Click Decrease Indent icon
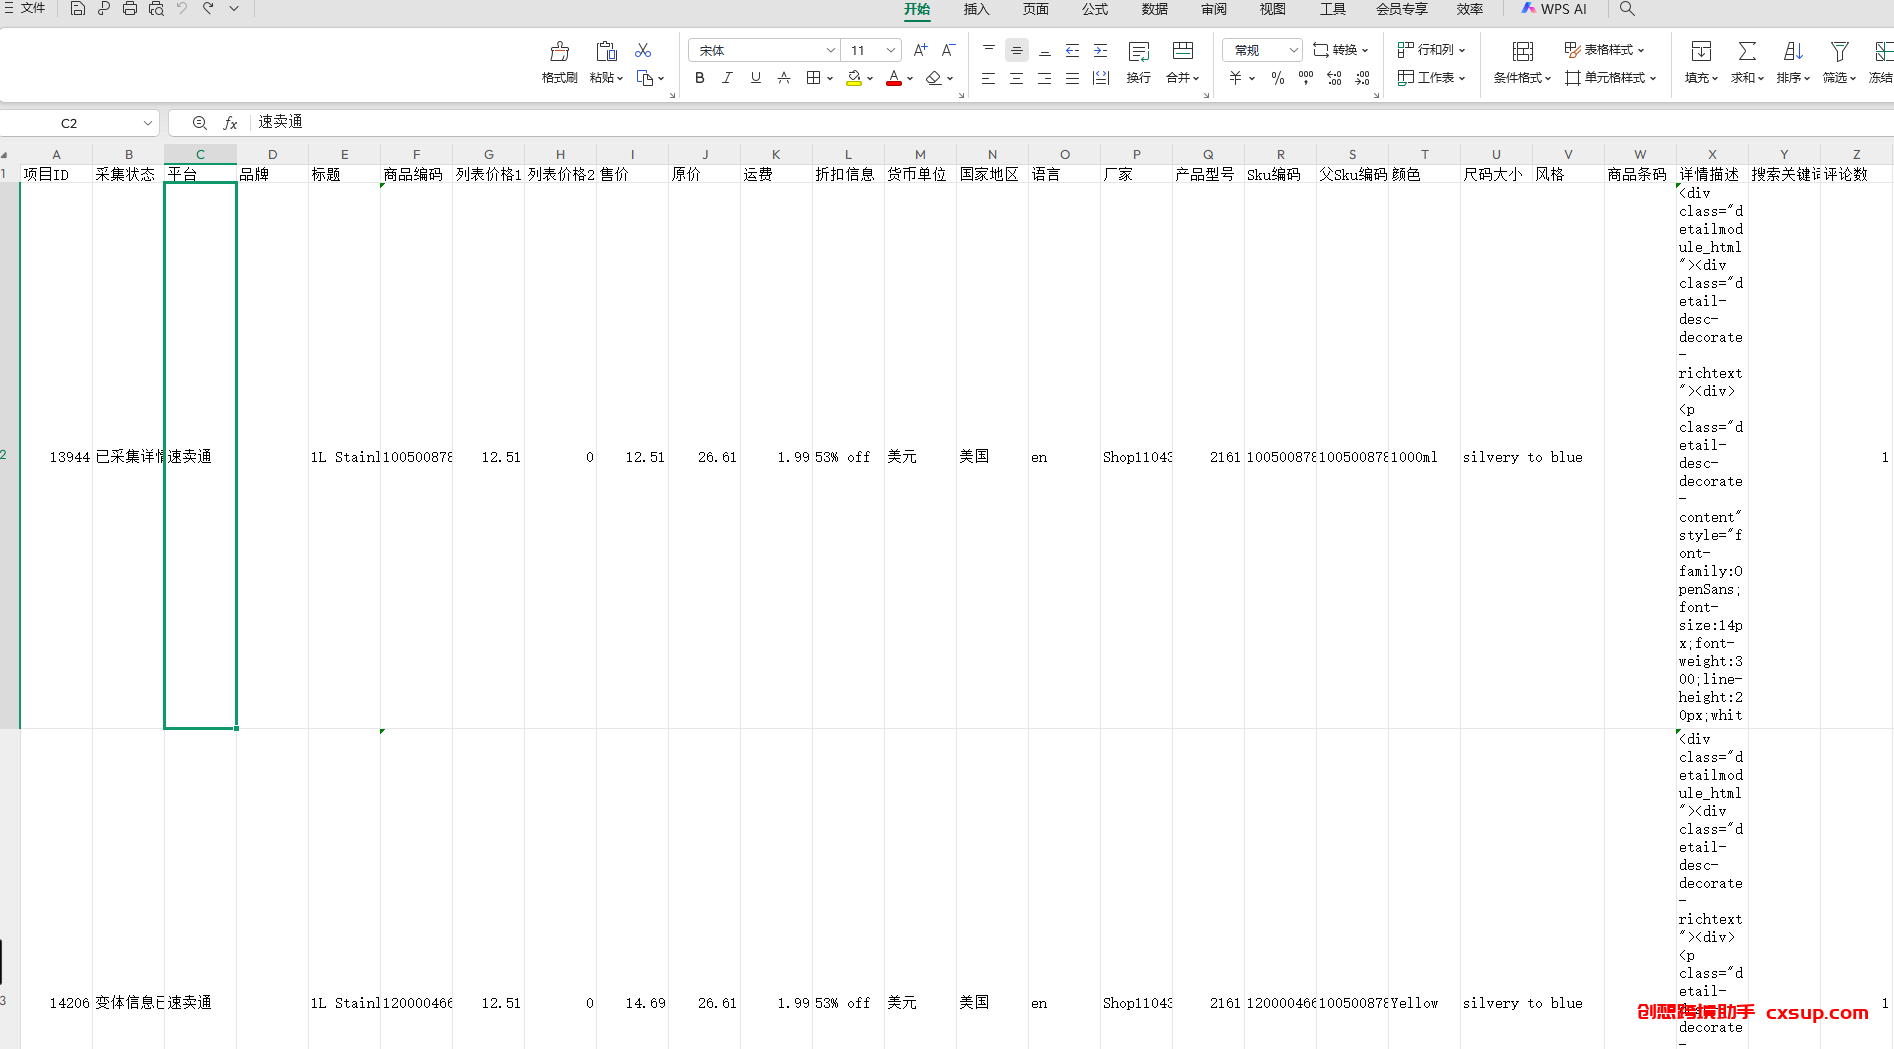 (x=1072, y=50)
